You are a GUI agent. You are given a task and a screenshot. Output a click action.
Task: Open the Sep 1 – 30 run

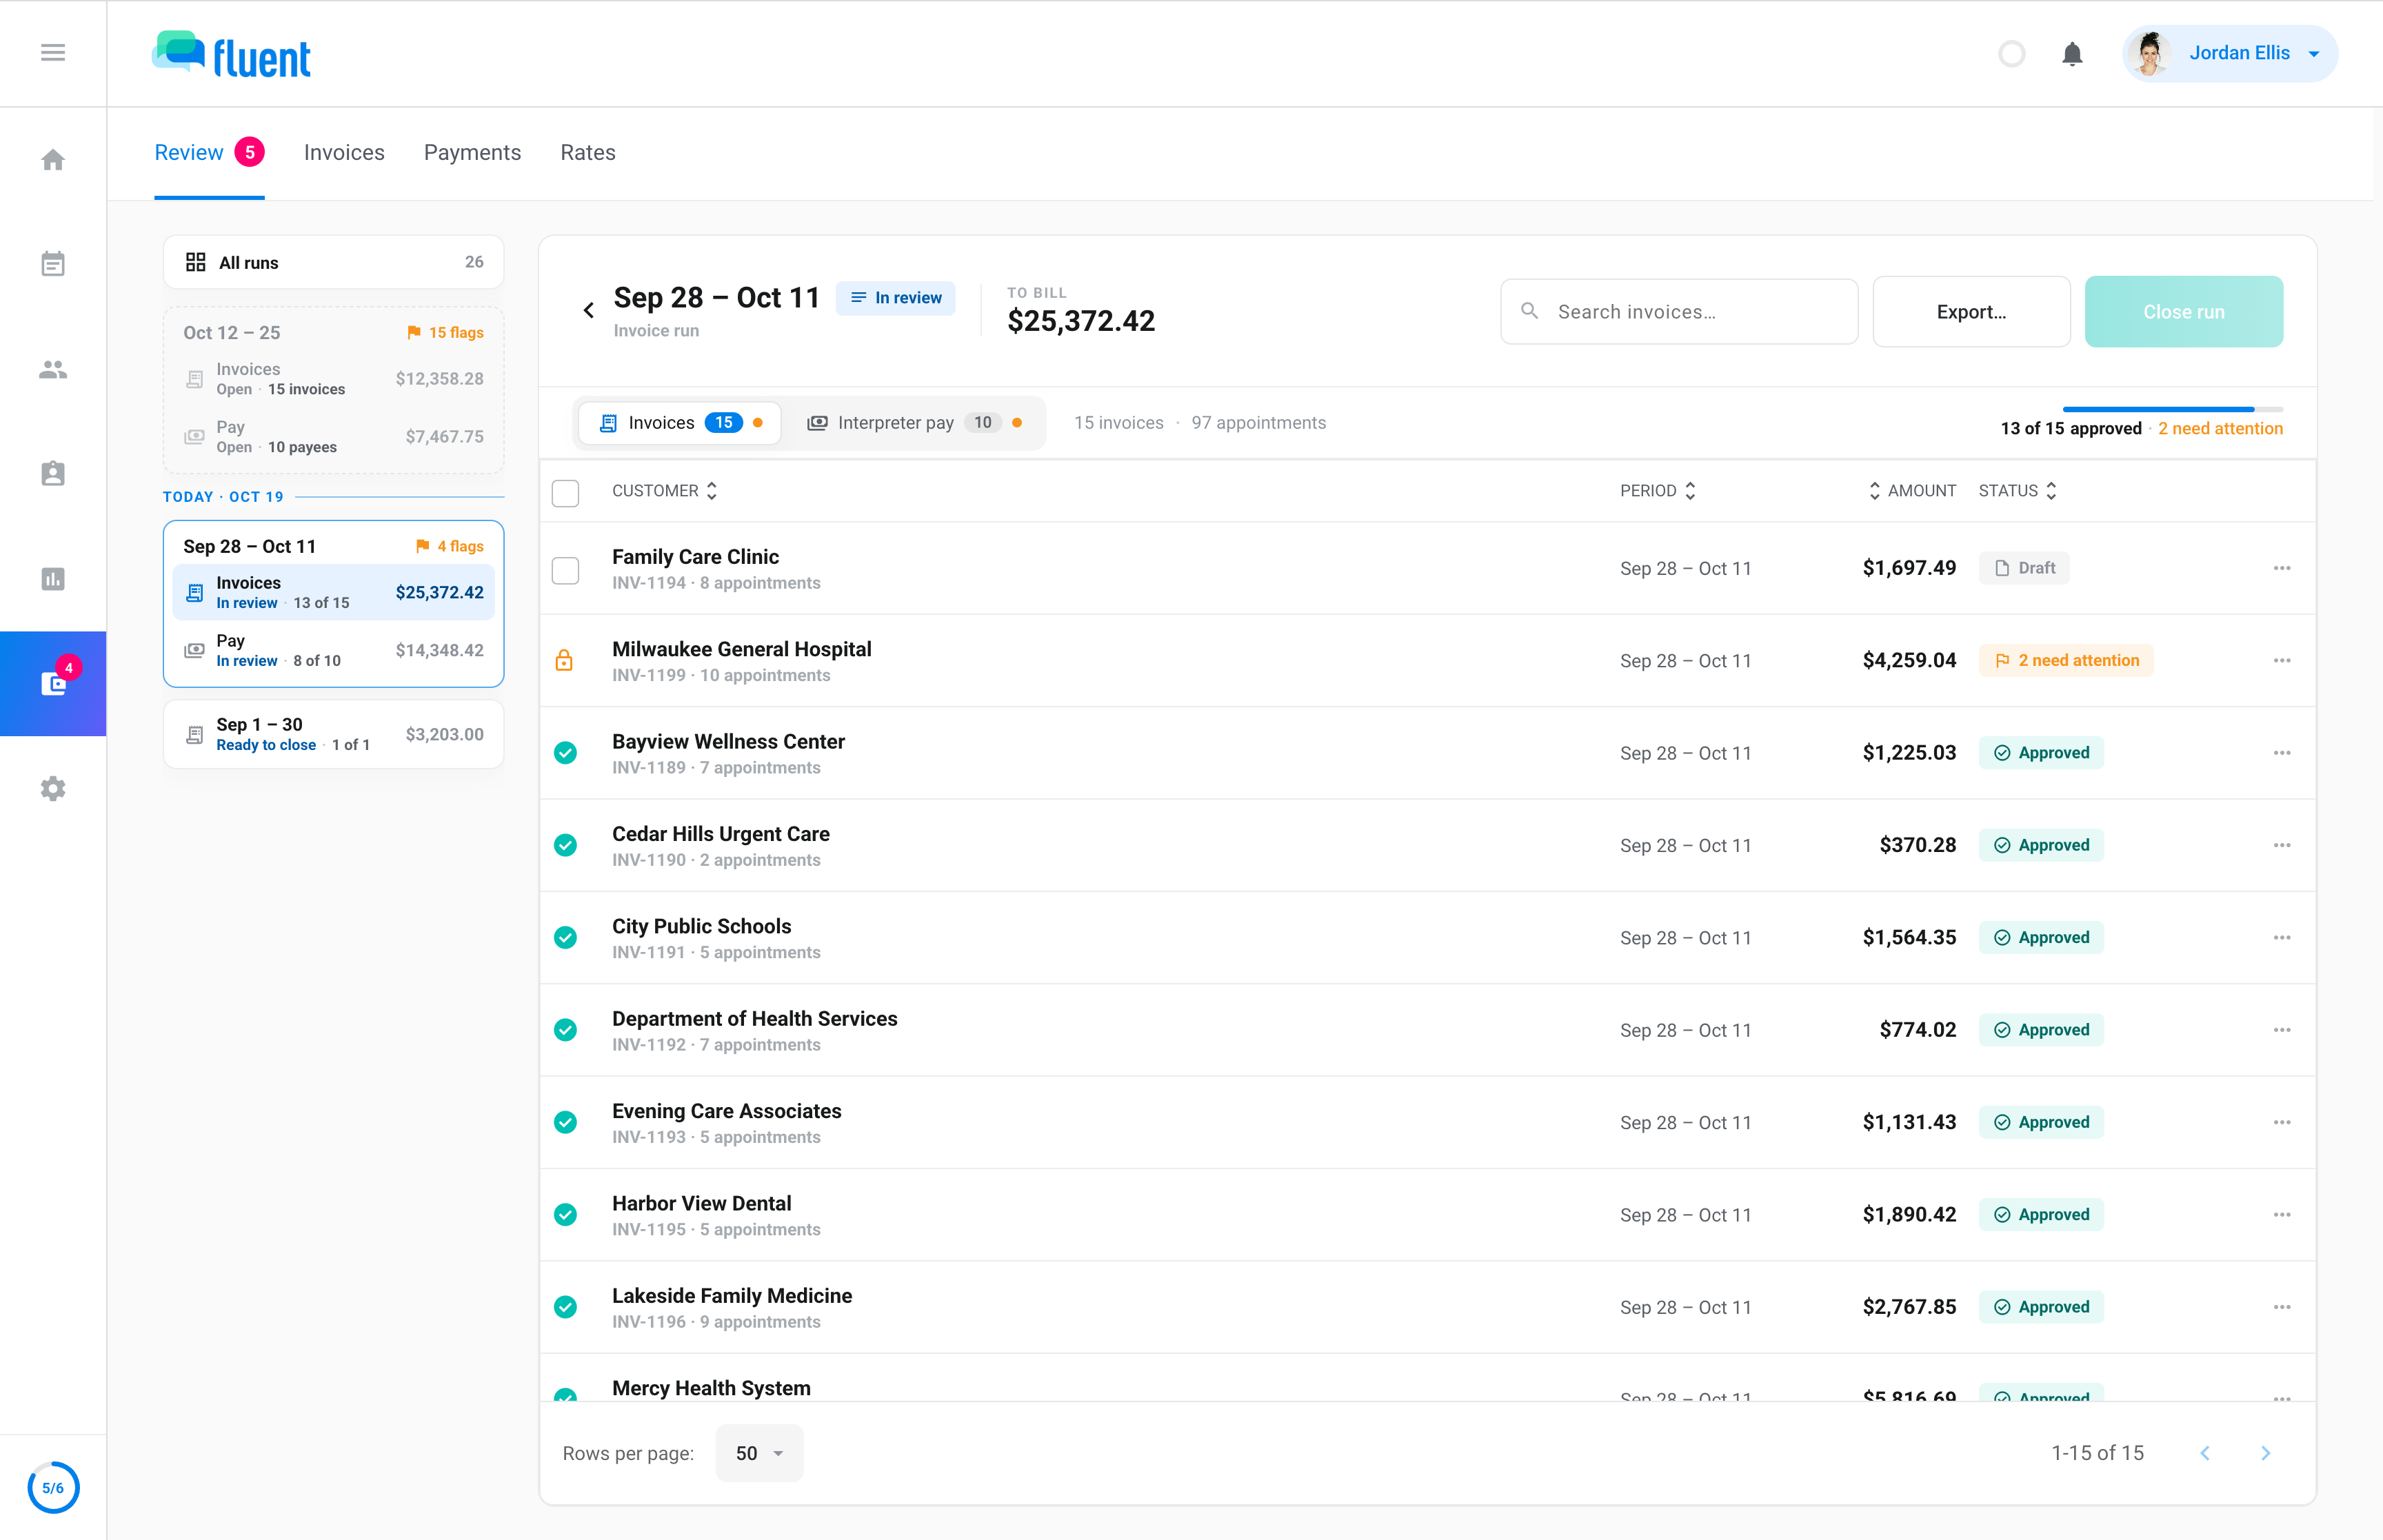click(333, 734)
